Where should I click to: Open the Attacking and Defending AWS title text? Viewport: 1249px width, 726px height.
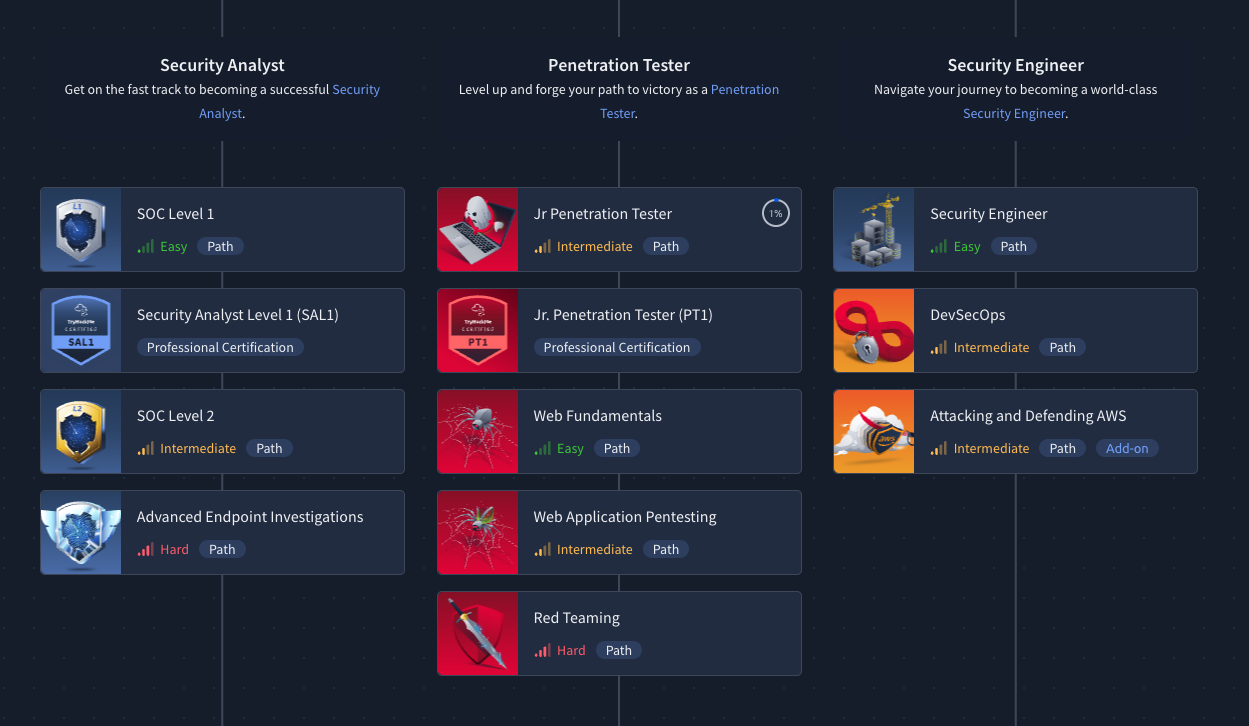click(x=1028, y=416)
